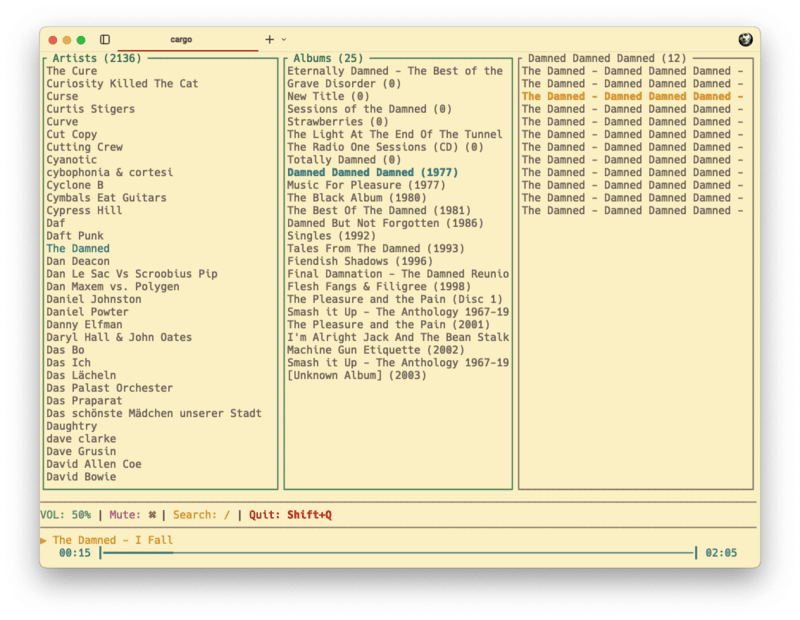Viewport: 800px width, 620px height.
Task: Select artist Dan Le Sac Vs Scroobius Pip
Action: click(x=132, y=274)
